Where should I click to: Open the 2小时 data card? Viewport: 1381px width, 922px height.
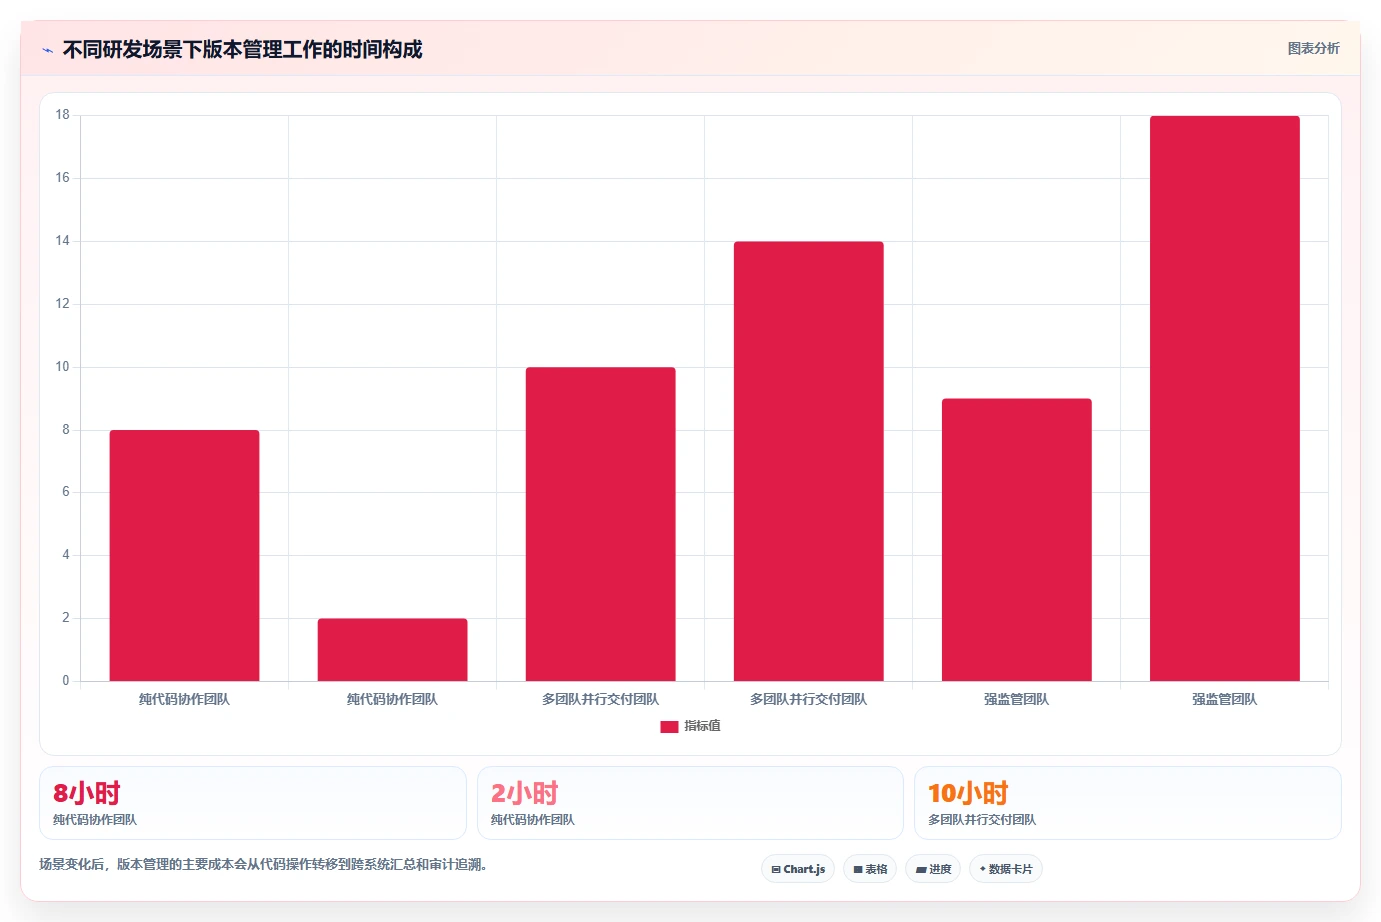click(x=690, y=803)
